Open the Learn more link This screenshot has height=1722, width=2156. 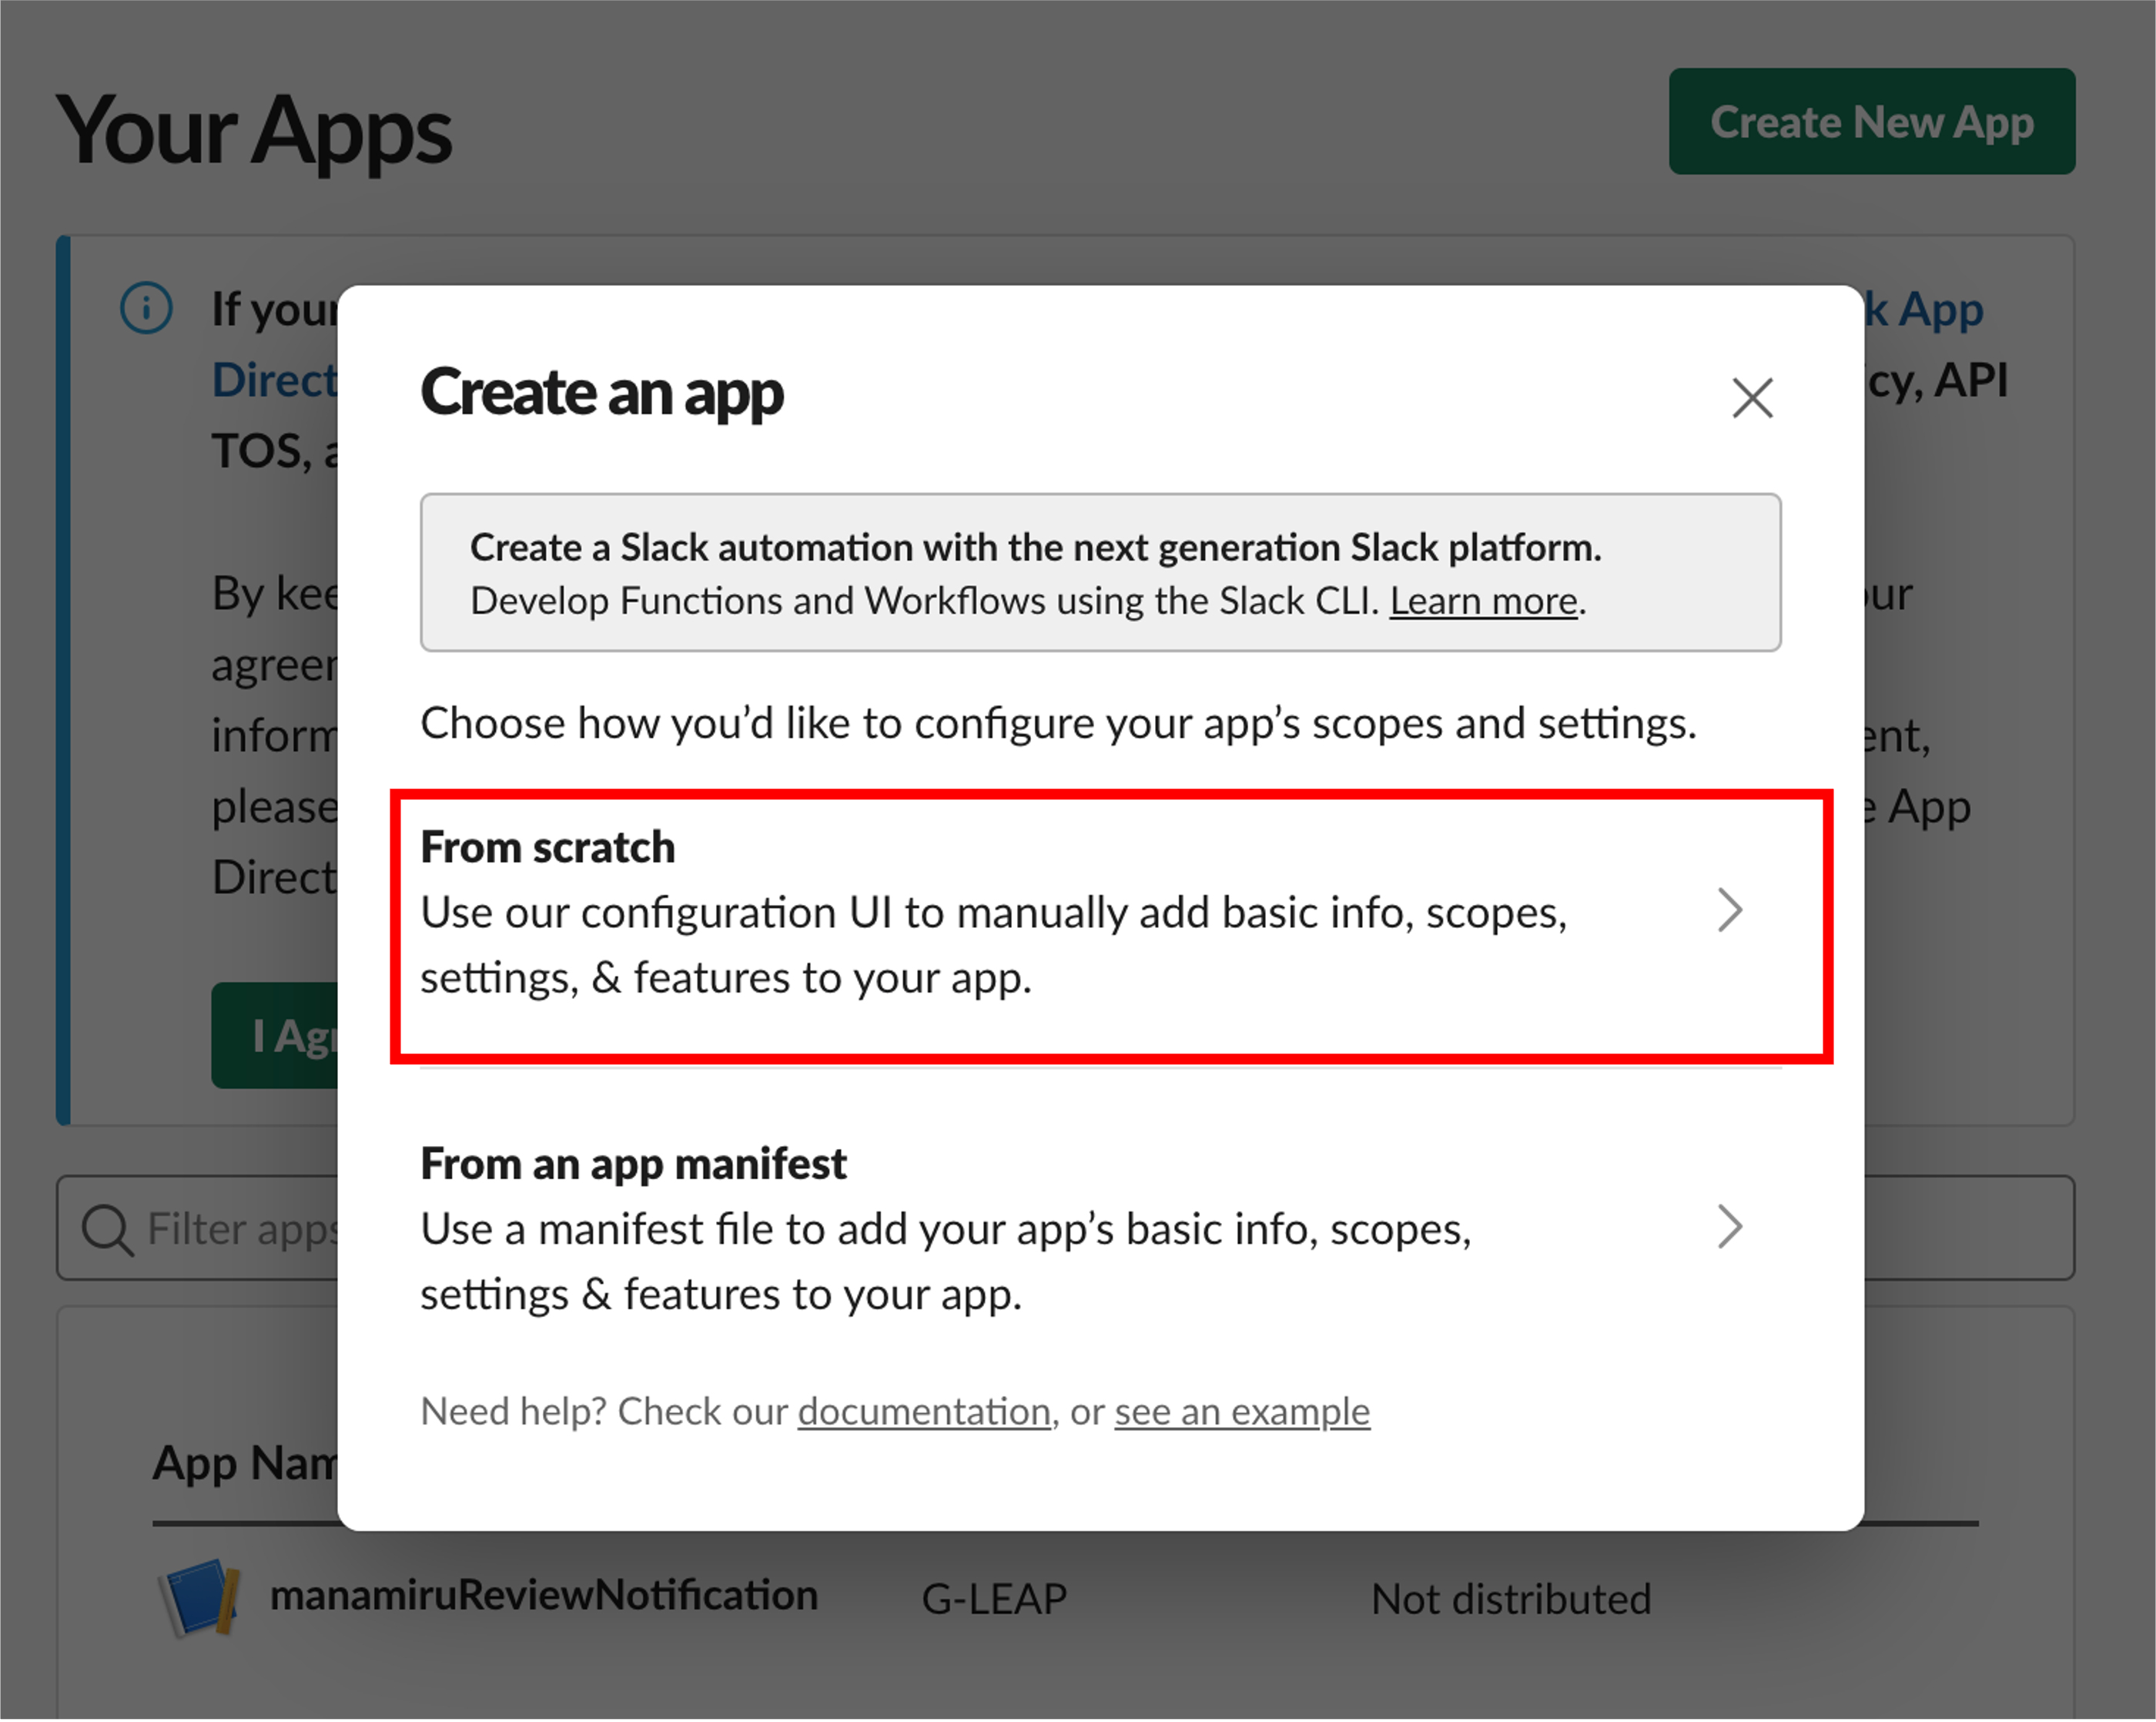1483,601
